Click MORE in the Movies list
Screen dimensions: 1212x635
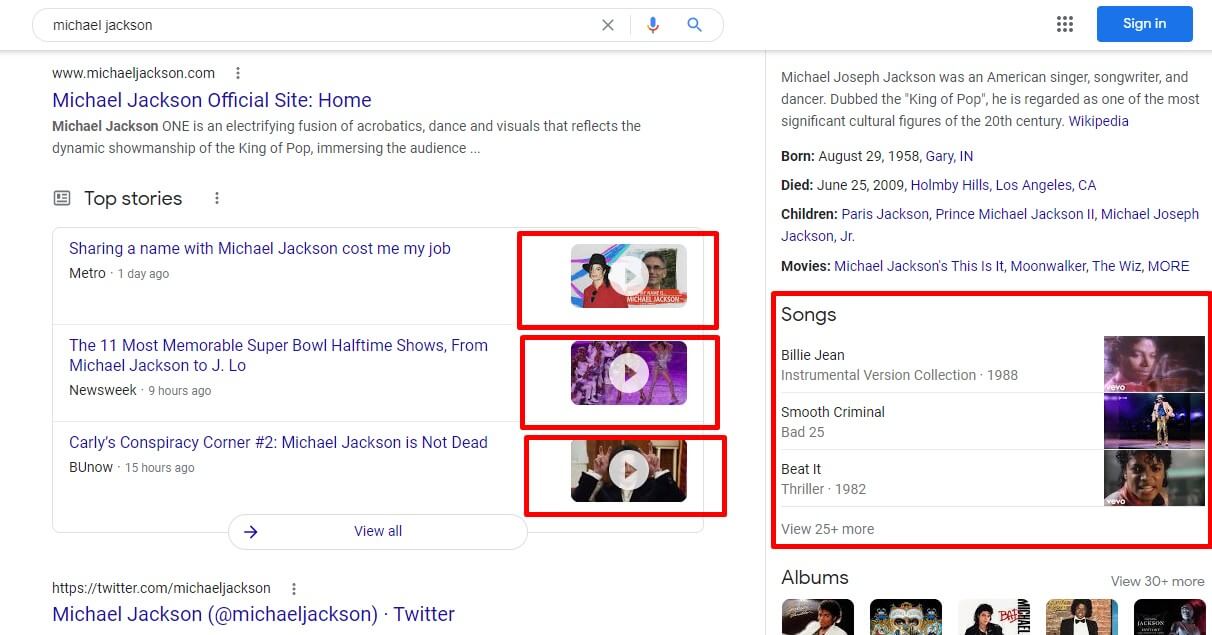[1169, 266]
